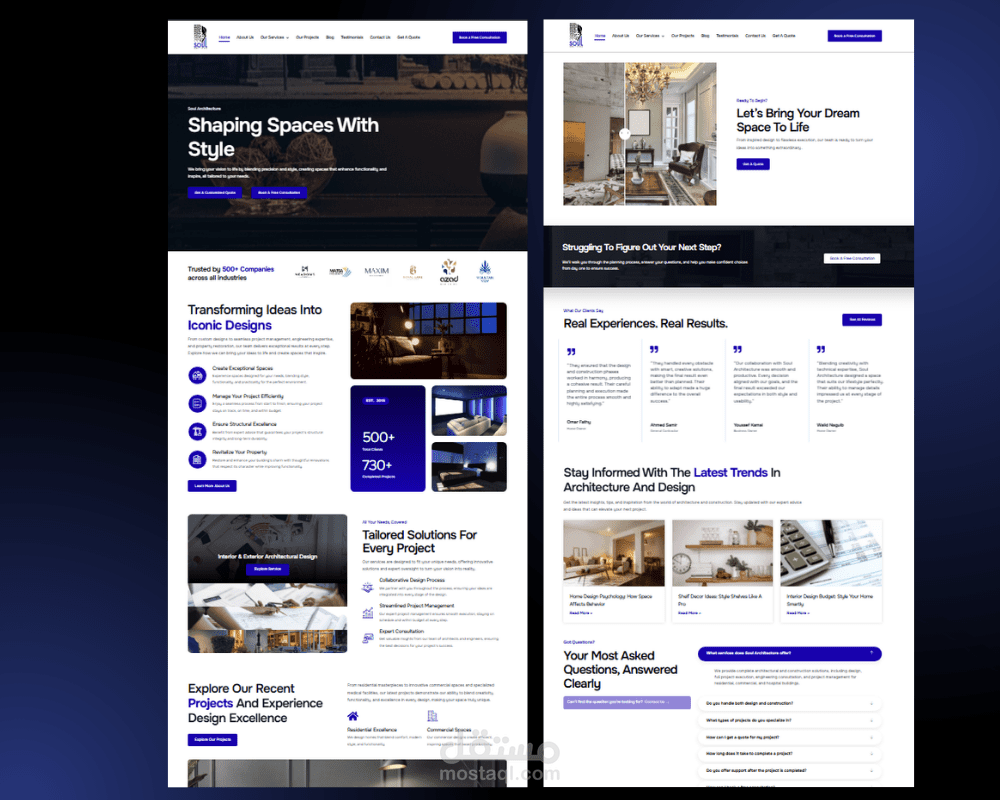Viewport: 1000px width, 800px height.
Task: Click Learn More About Us button
Action: pos(212,486)
